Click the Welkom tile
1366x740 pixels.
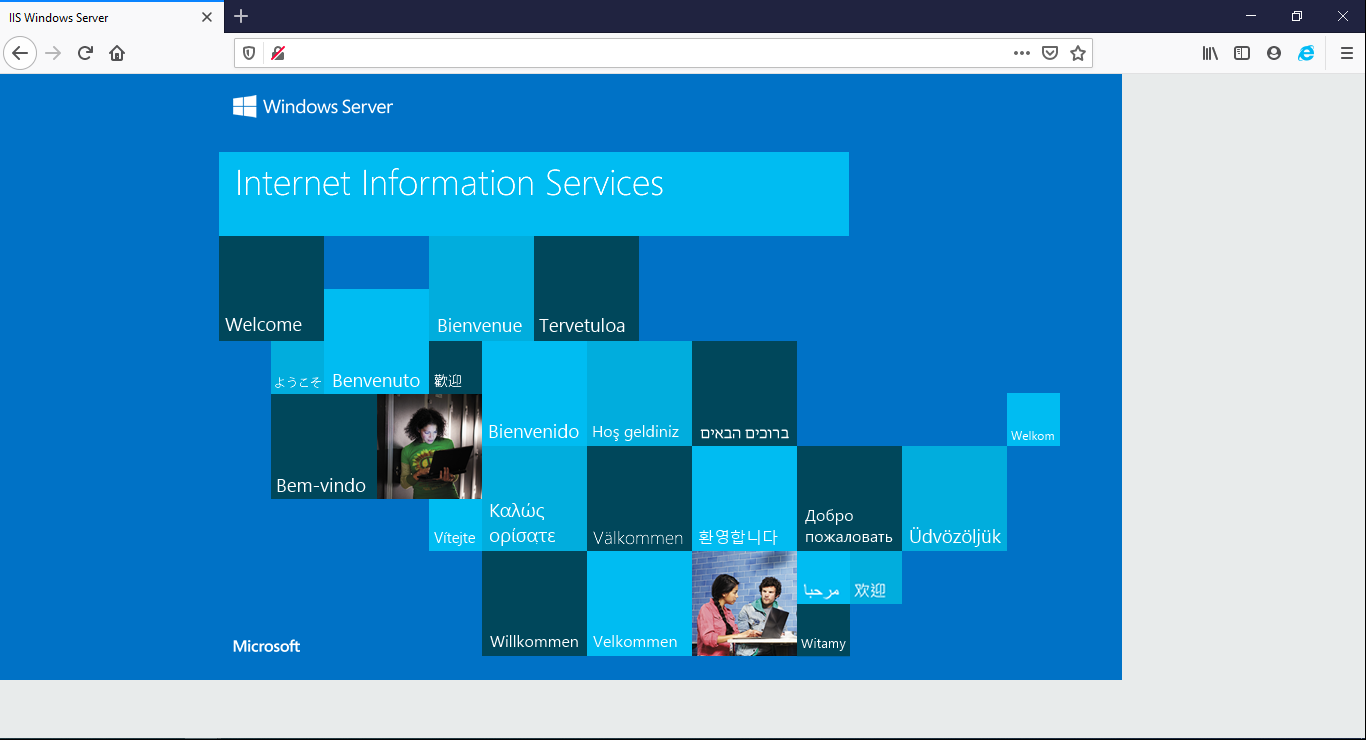click(1033, 419)
